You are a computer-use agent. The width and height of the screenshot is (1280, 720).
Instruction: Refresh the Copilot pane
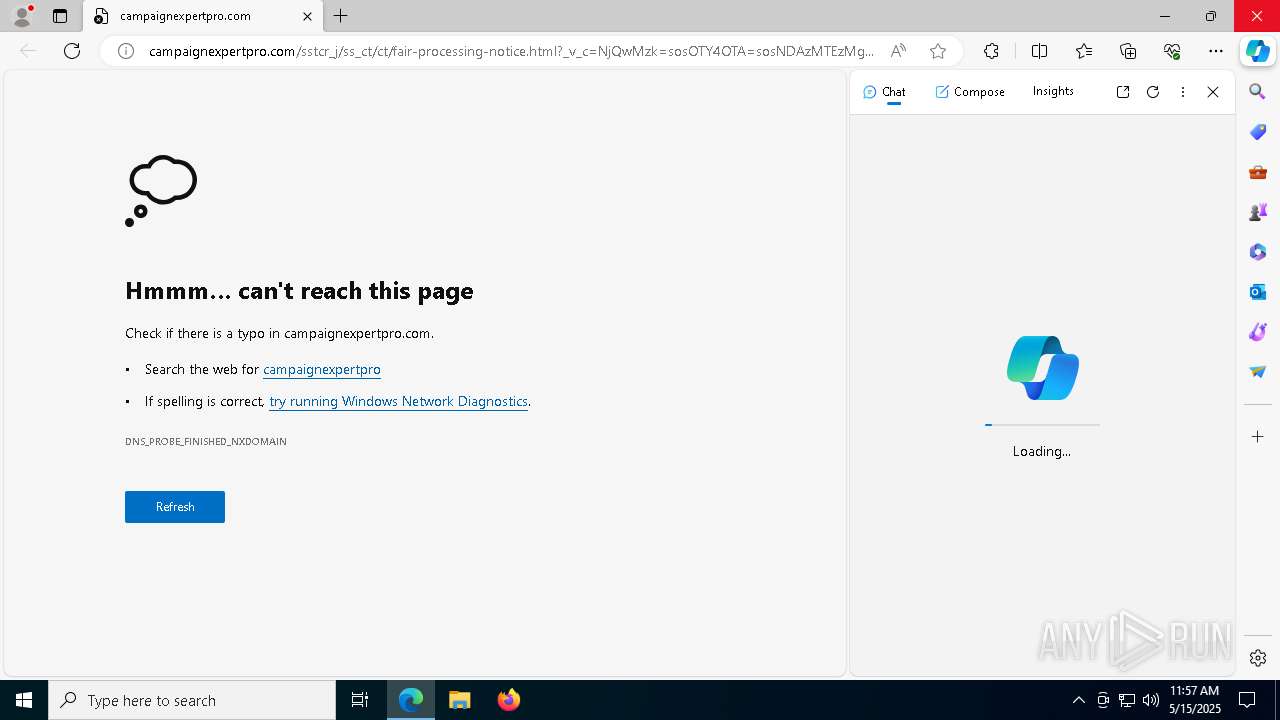(1153, 92)
